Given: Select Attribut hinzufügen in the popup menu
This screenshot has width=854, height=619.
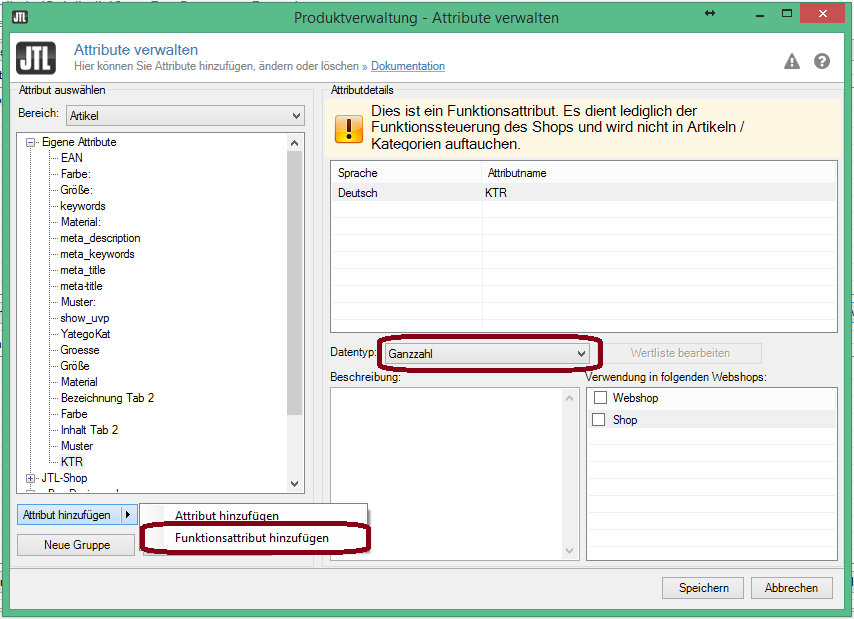Looking at the screenshot, I should [227, 516].
